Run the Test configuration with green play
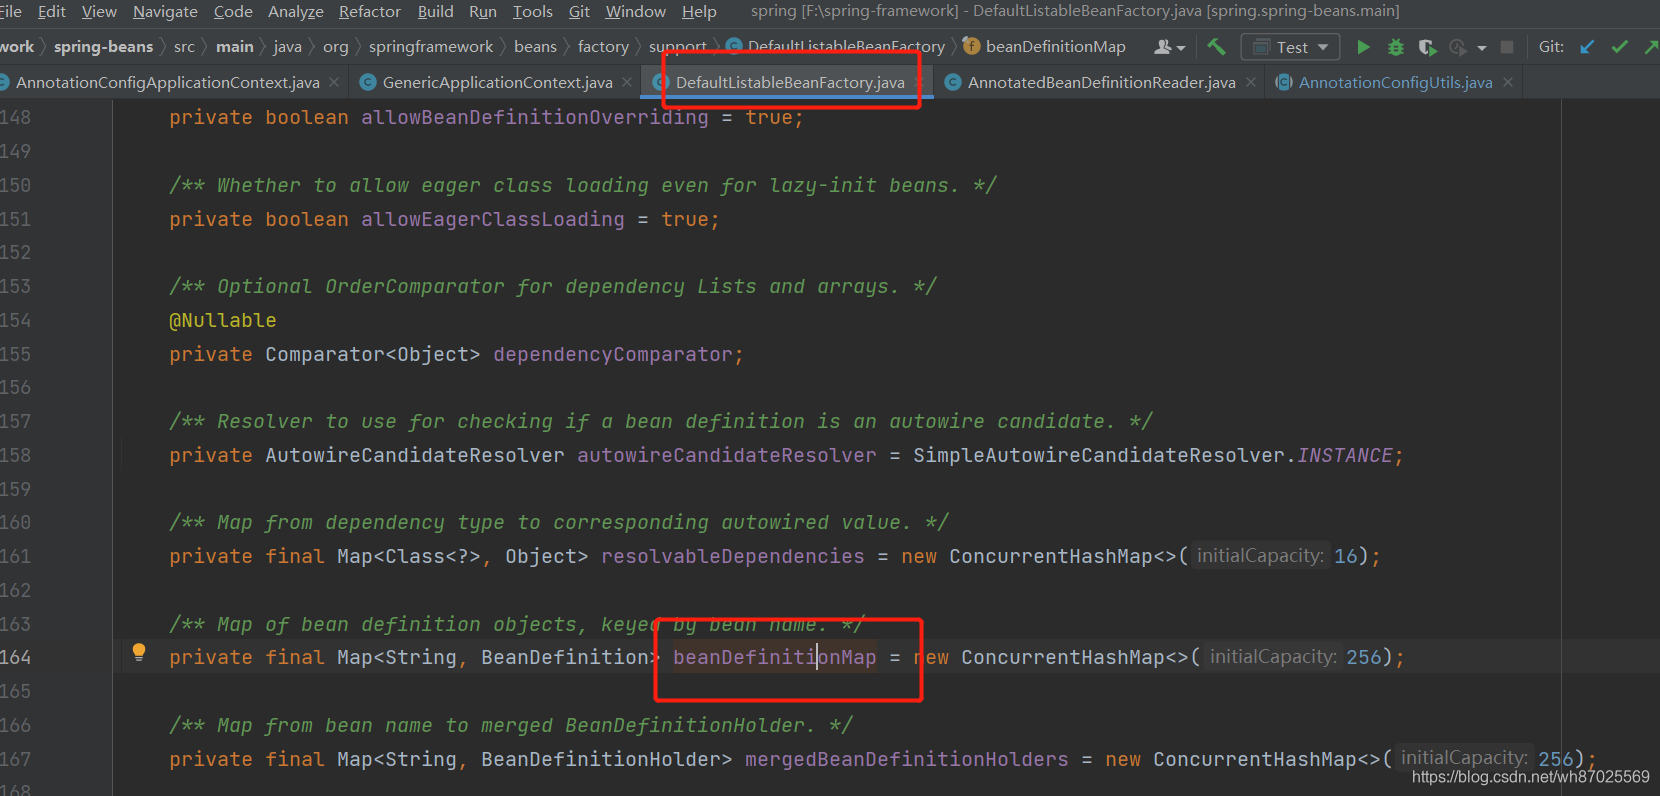Viewport: 1660px width, 796px height. 1363,47
